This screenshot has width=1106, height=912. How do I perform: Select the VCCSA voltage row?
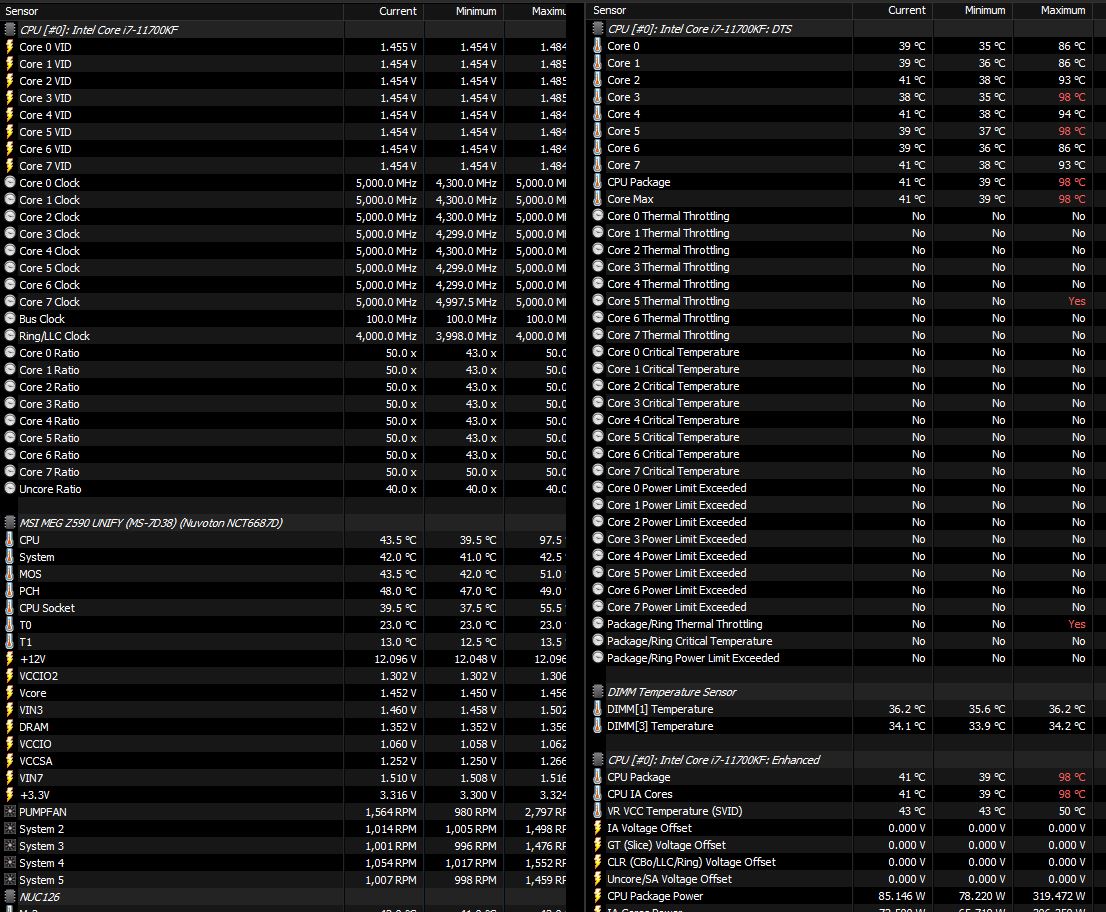283,761
